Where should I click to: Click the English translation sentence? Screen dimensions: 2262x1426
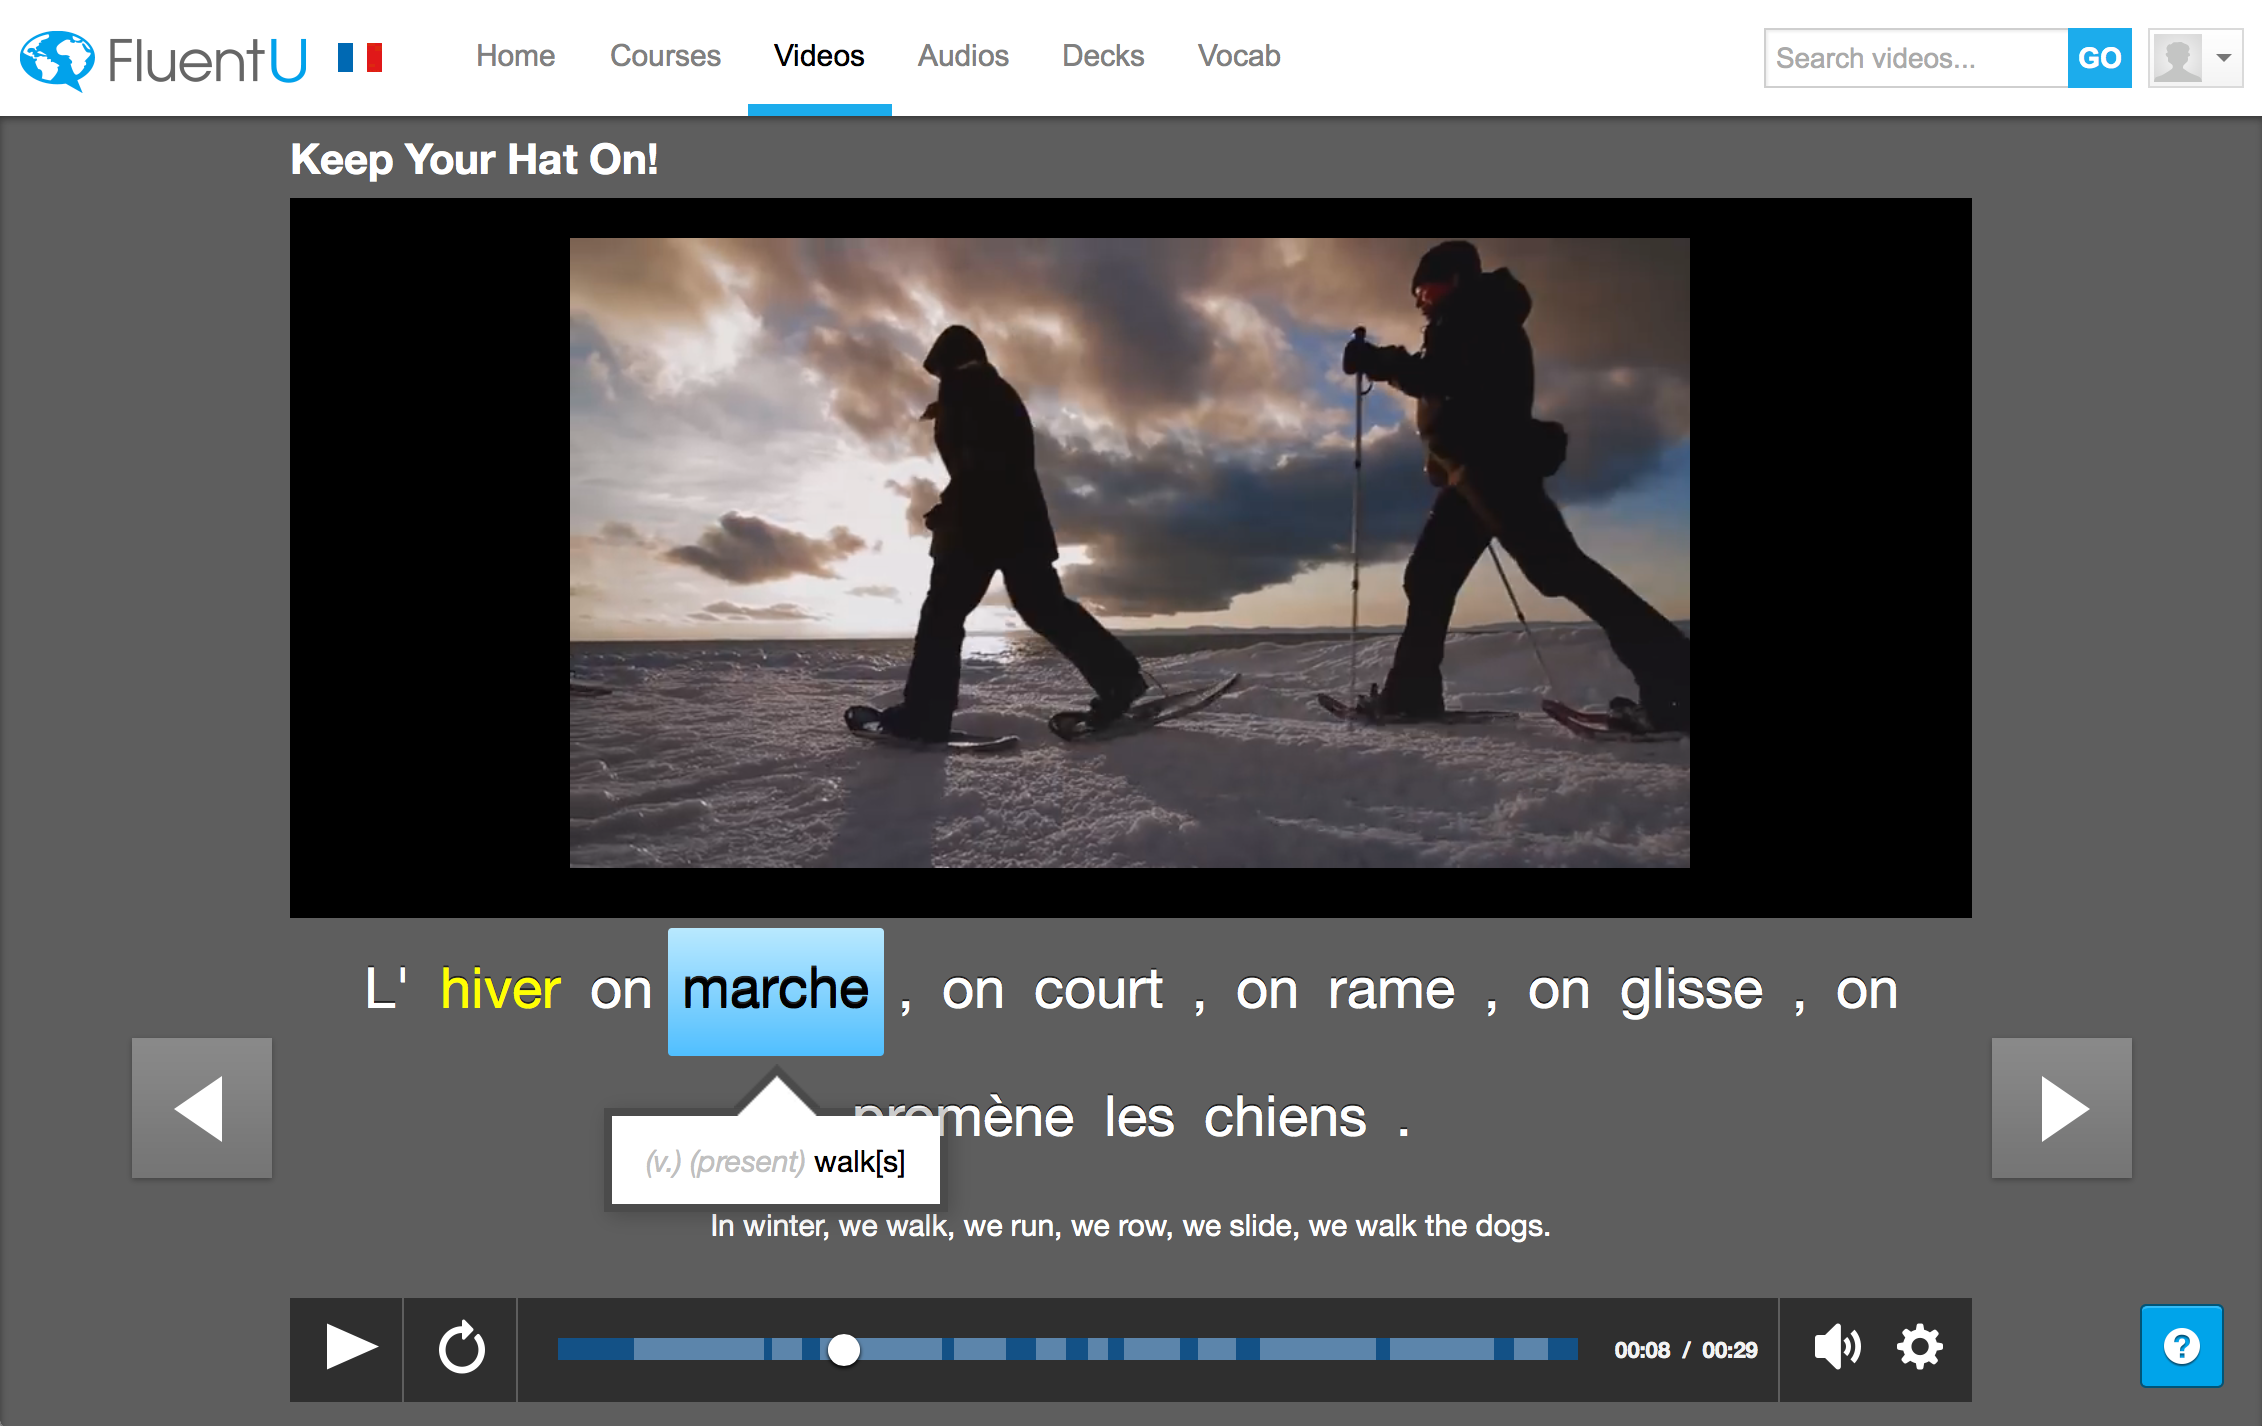pyautogui.click(x=1130, y=1226)
